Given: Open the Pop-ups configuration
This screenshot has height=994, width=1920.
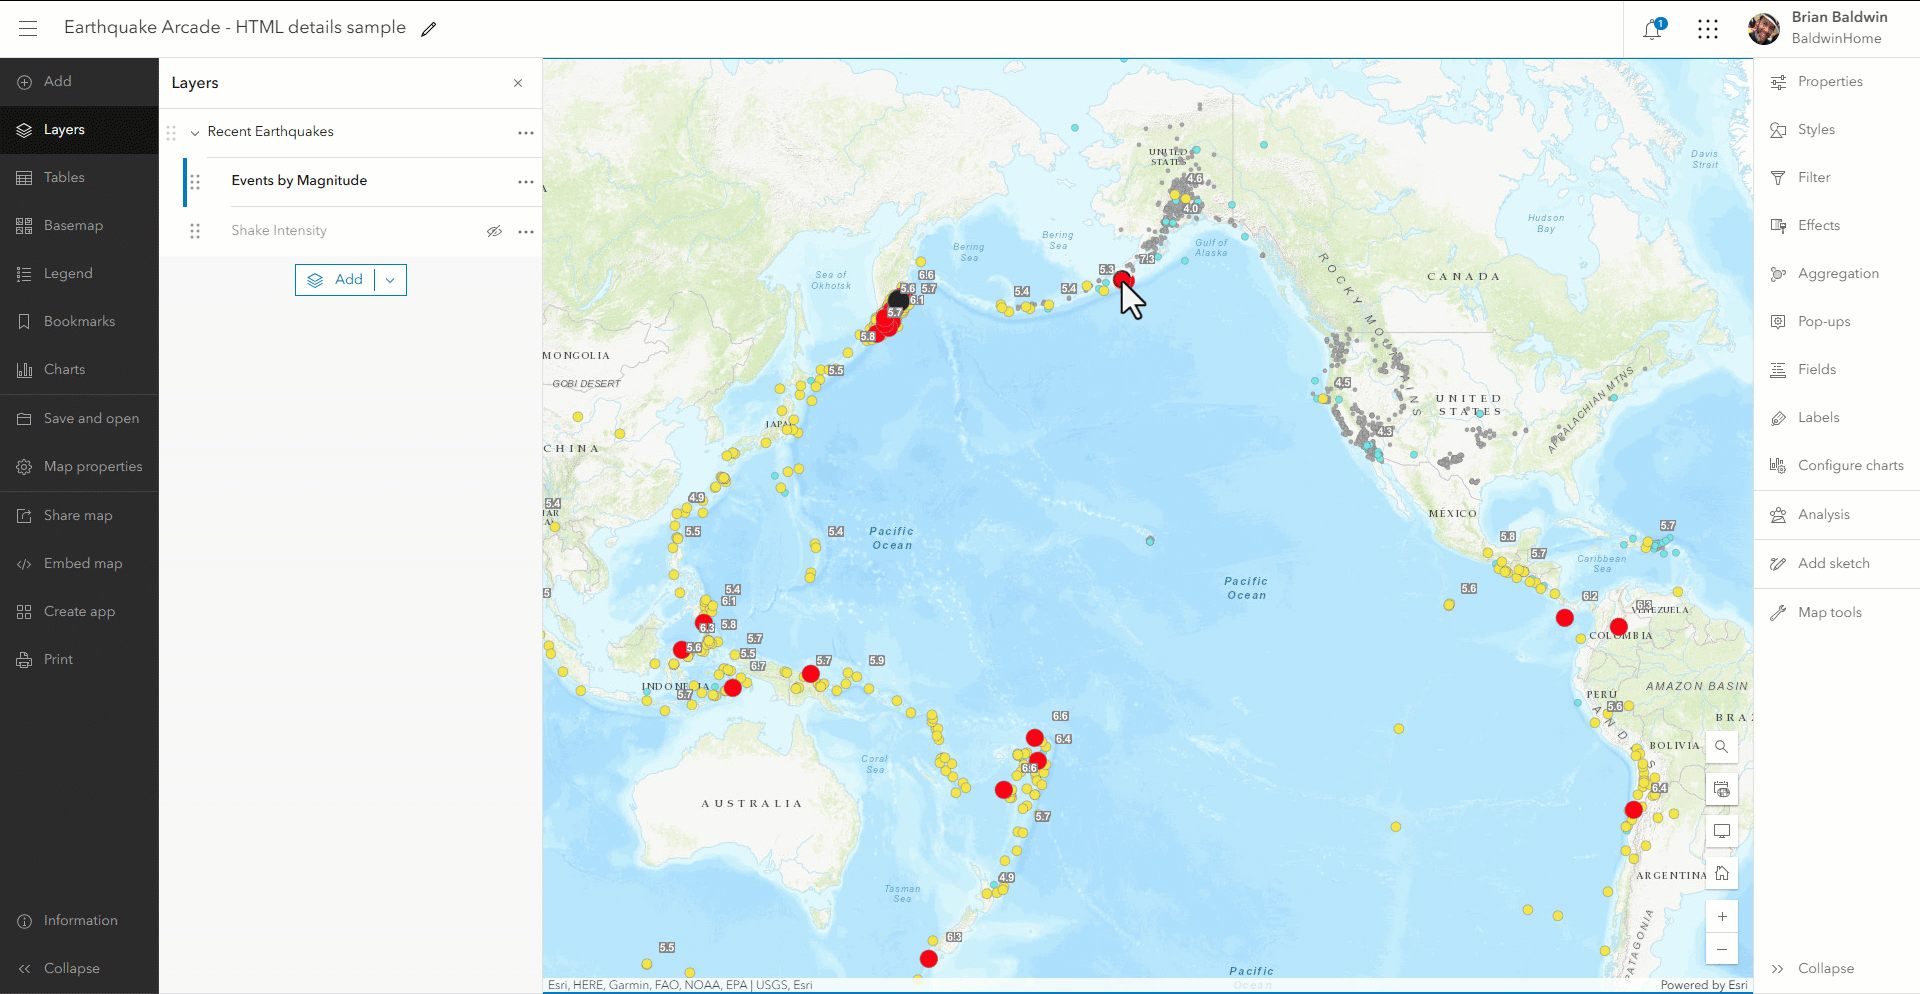Looking at the screenshot, I should tap(1824, 321).
